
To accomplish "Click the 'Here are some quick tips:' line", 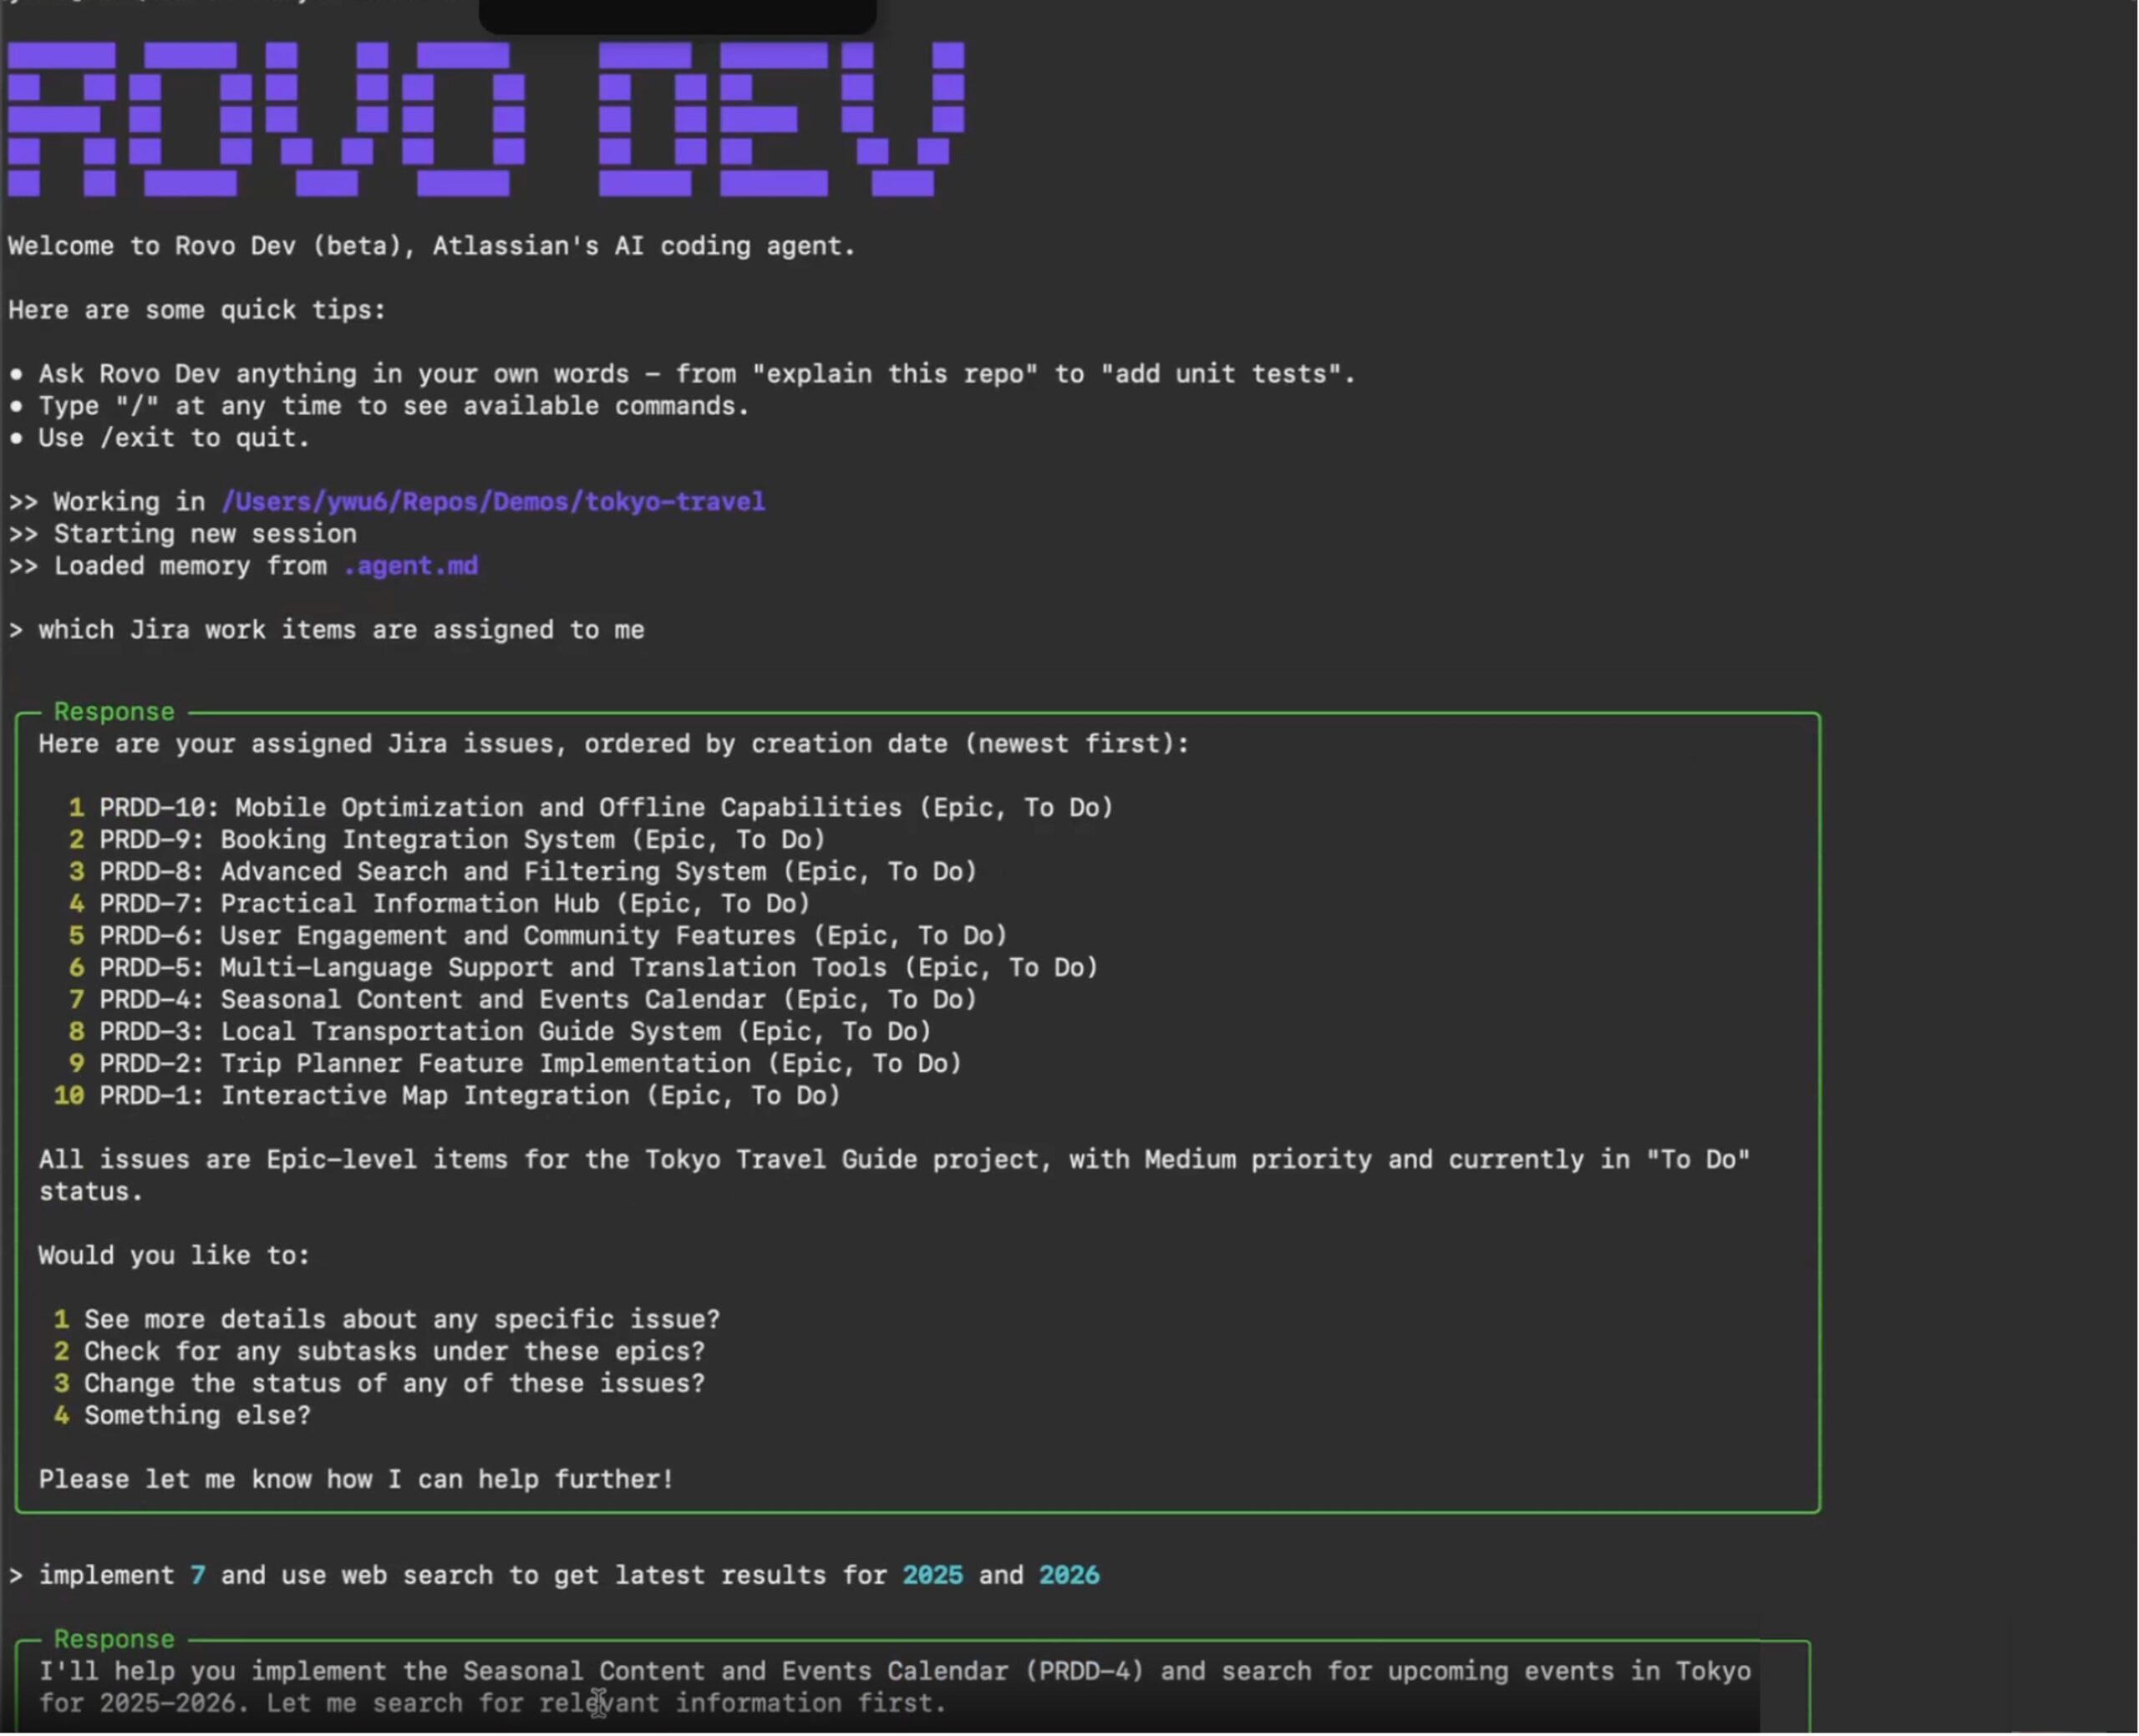I will pyautogui.click(x=197, y=310).
